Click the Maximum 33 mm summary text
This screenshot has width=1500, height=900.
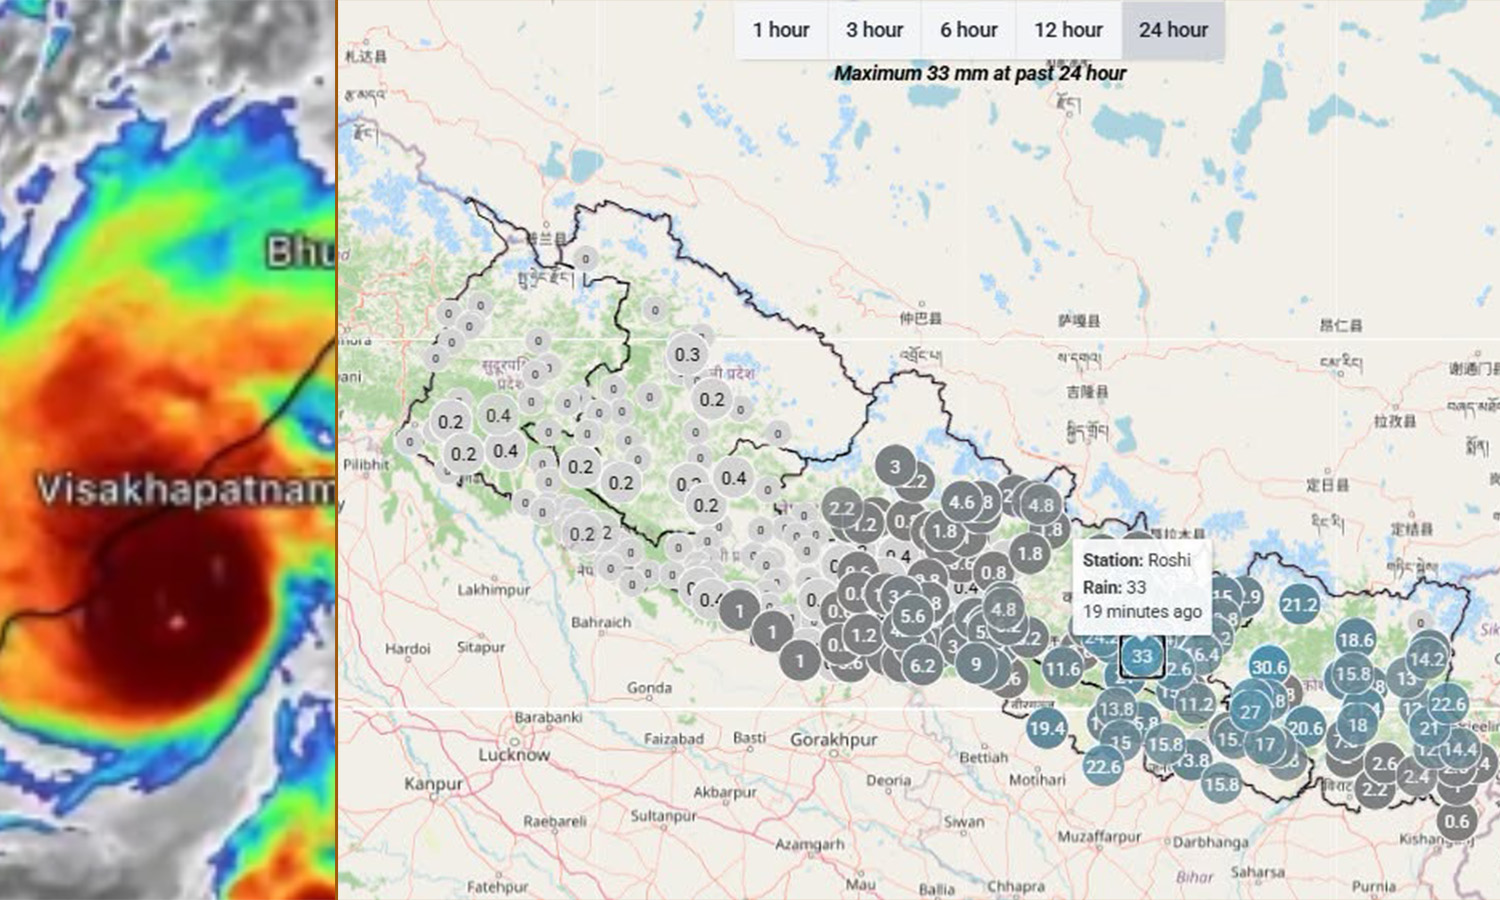click(980, 73)
